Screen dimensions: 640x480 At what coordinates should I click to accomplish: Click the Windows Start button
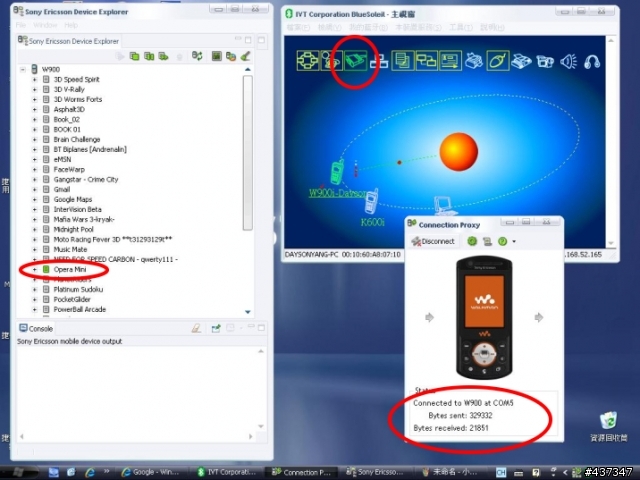pyautogui.click(x=18, y=472)
